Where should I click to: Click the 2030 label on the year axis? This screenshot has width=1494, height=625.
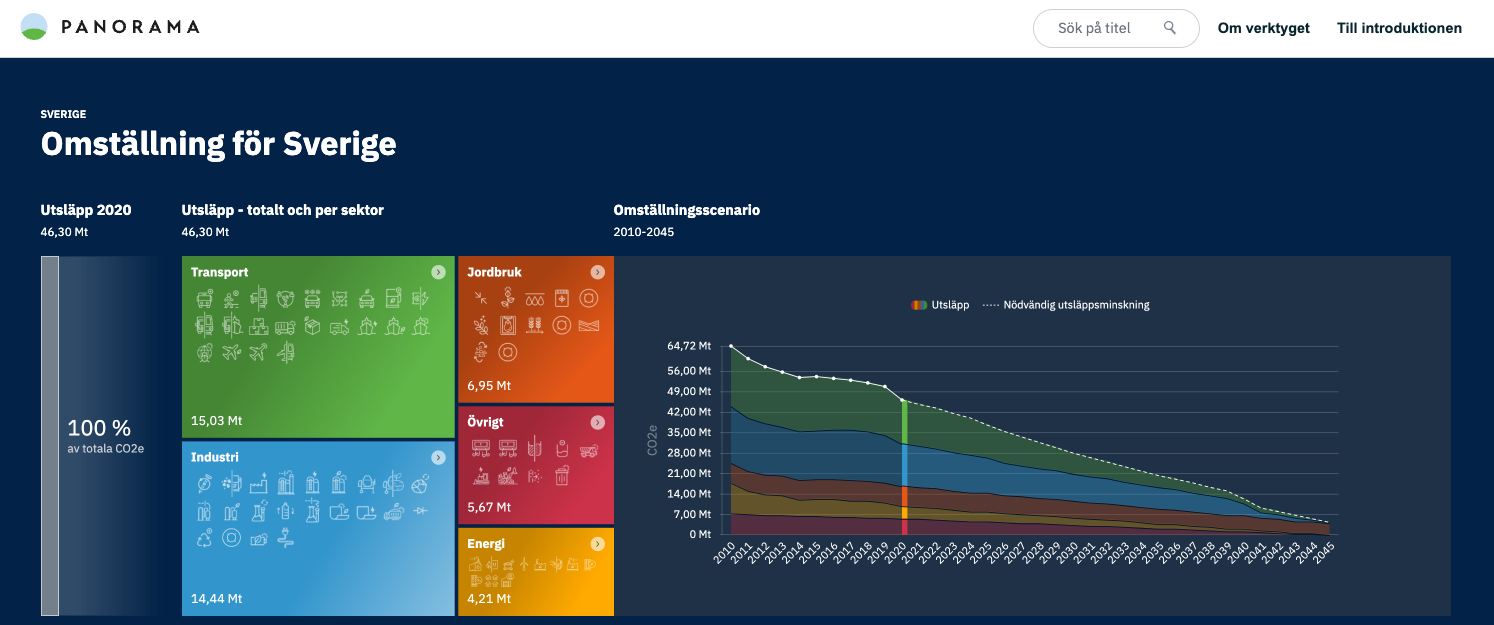[x=1066, y=554]
